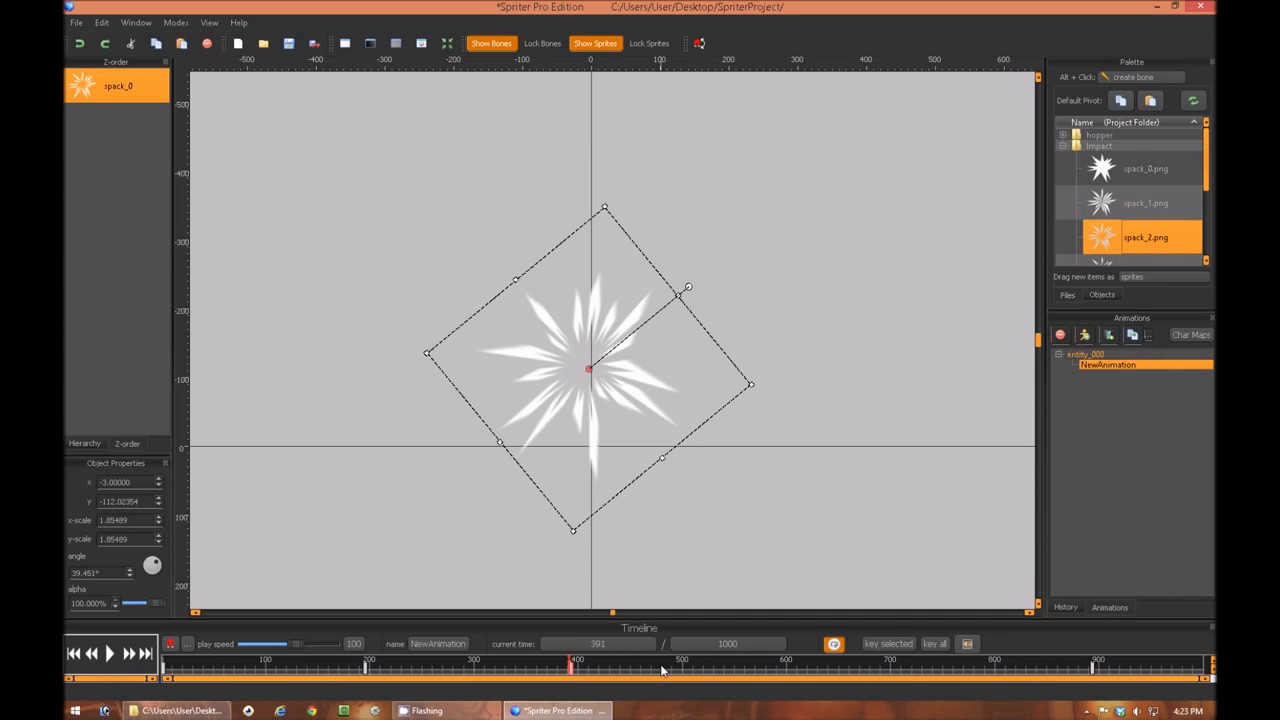Toggle Lock Bones

[542, 43]
